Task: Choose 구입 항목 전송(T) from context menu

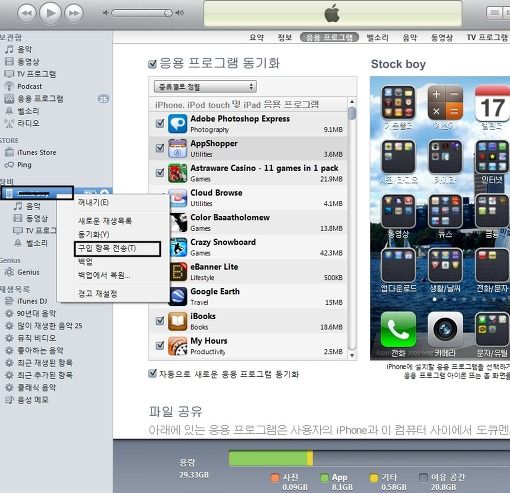Action: point(117,249)
